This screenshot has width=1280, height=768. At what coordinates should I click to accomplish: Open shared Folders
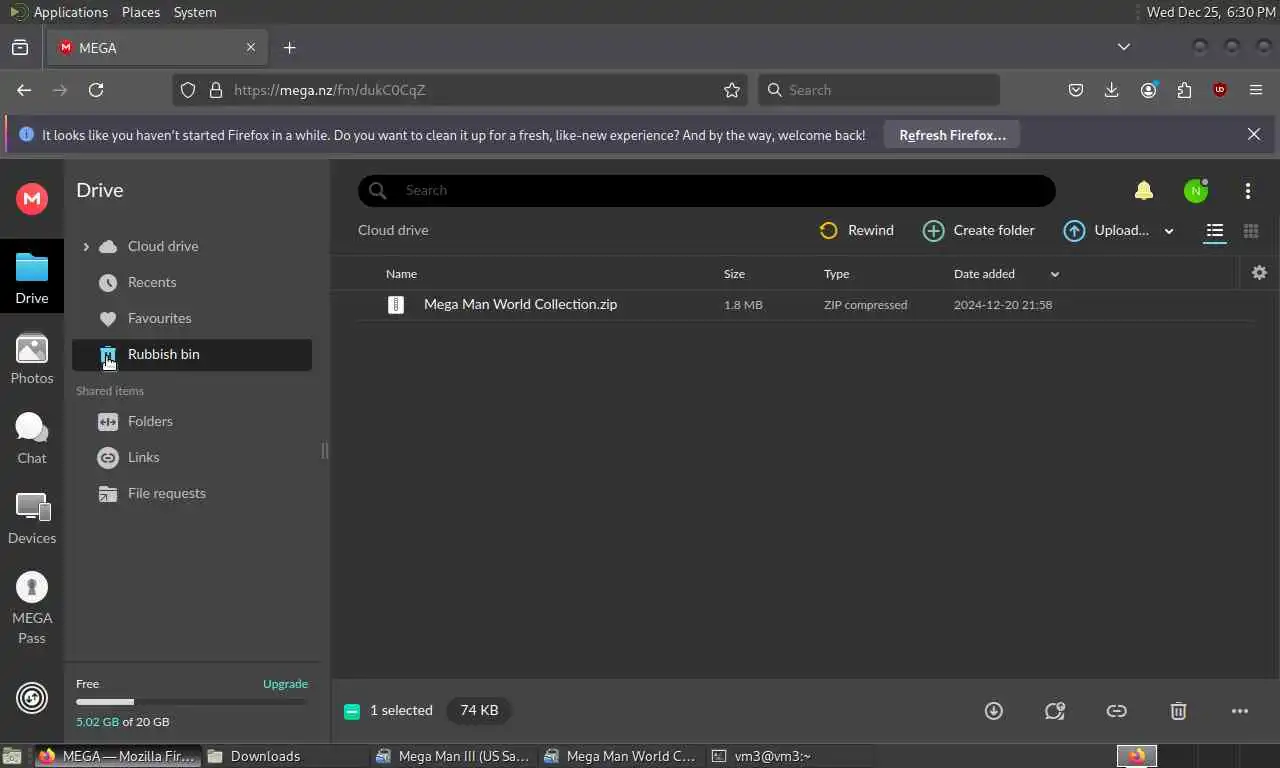(x=150, y=421)
